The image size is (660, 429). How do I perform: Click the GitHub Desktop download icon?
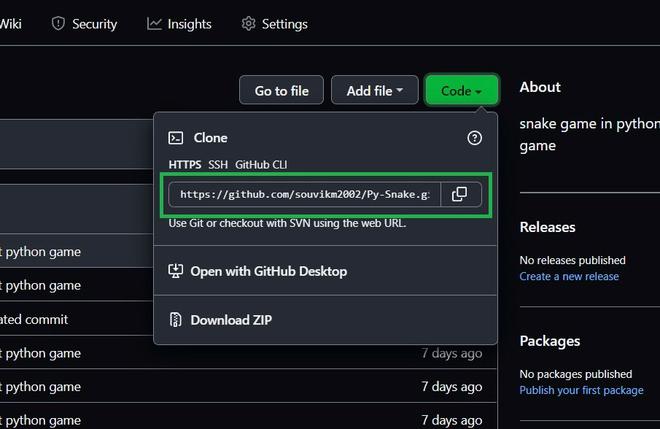coord(176,271)
